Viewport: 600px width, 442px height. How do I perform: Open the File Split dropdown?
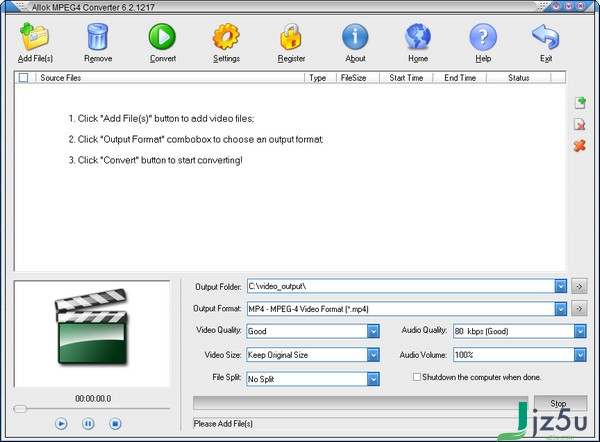(x=373, y=379)
